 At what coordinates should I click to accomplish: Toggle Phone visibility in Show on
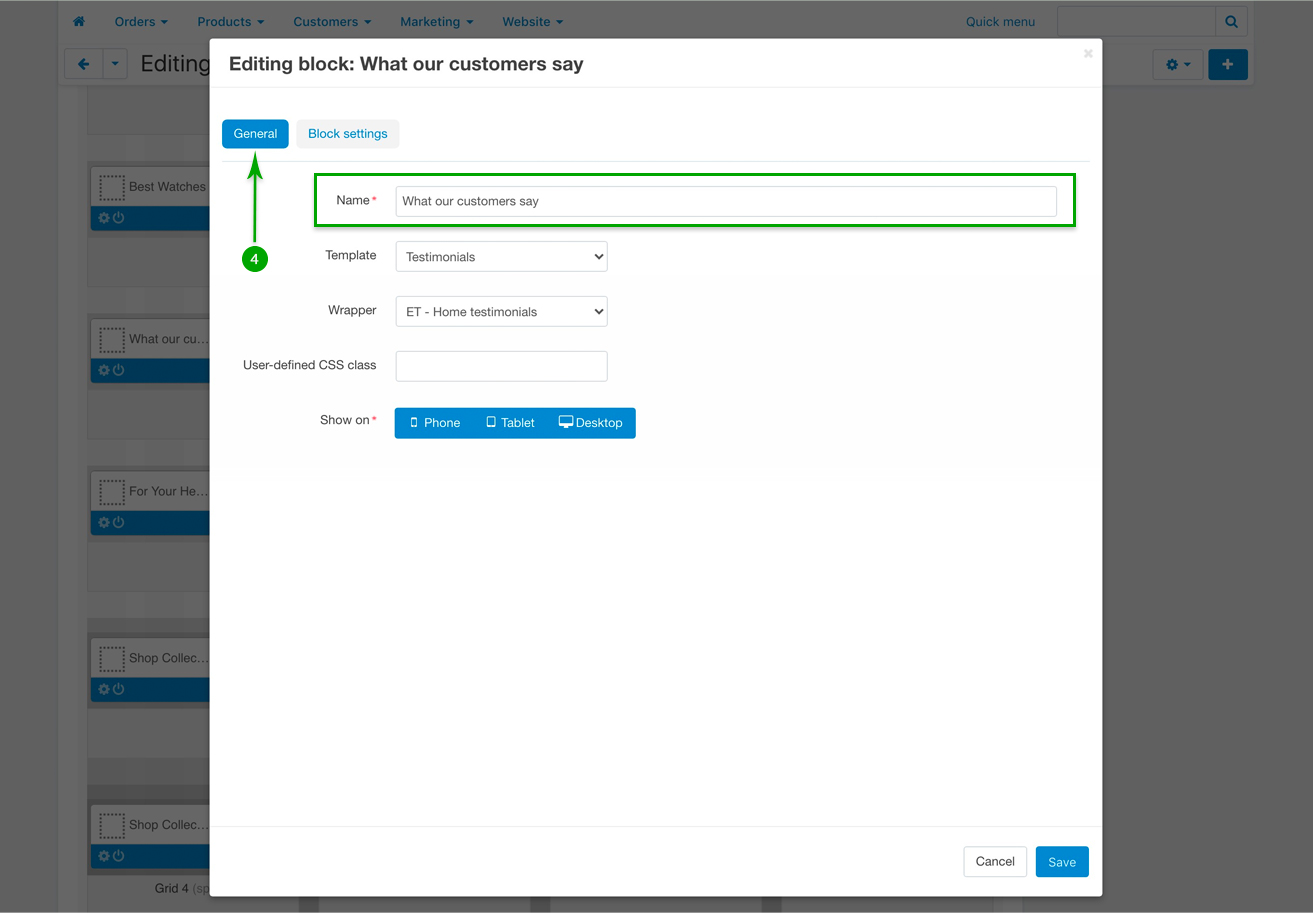[435, 423]
